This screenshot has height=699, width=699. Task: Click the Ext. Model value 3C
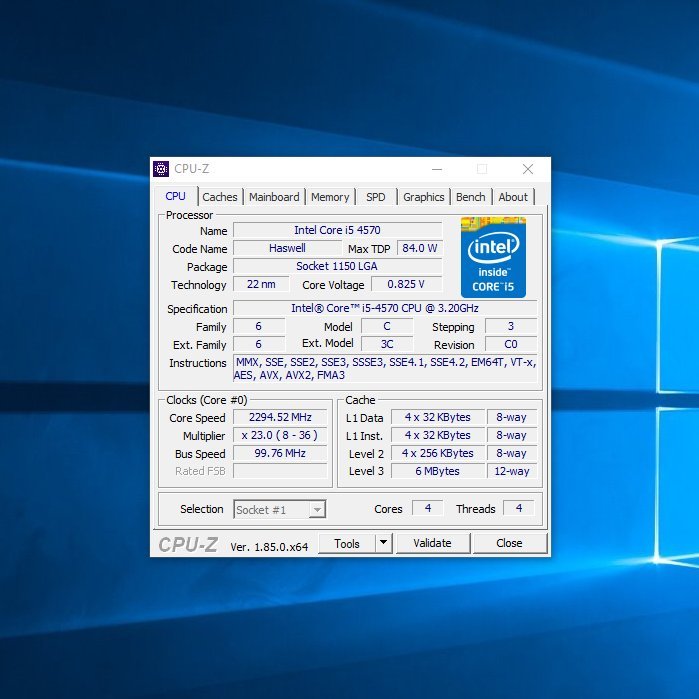[387, 344]
